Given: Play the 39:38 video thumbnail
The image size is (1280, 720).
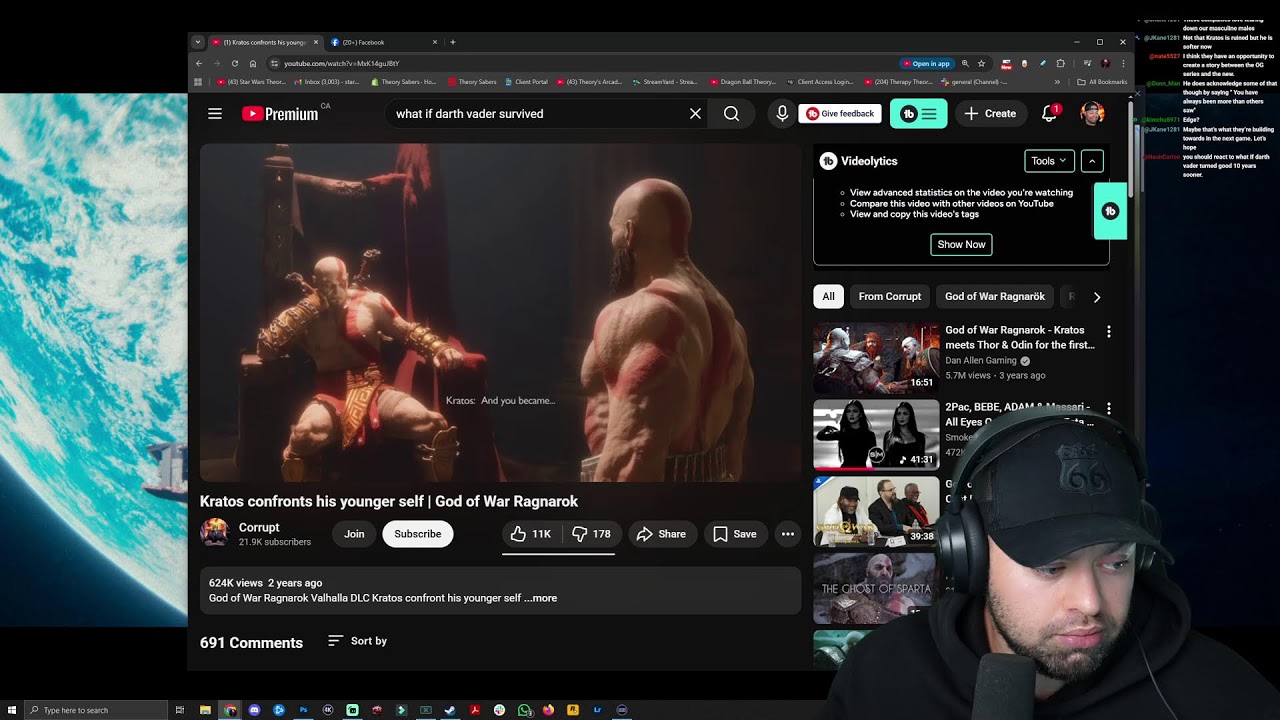Looking at the screenshot, I should (x=876, y=512).
